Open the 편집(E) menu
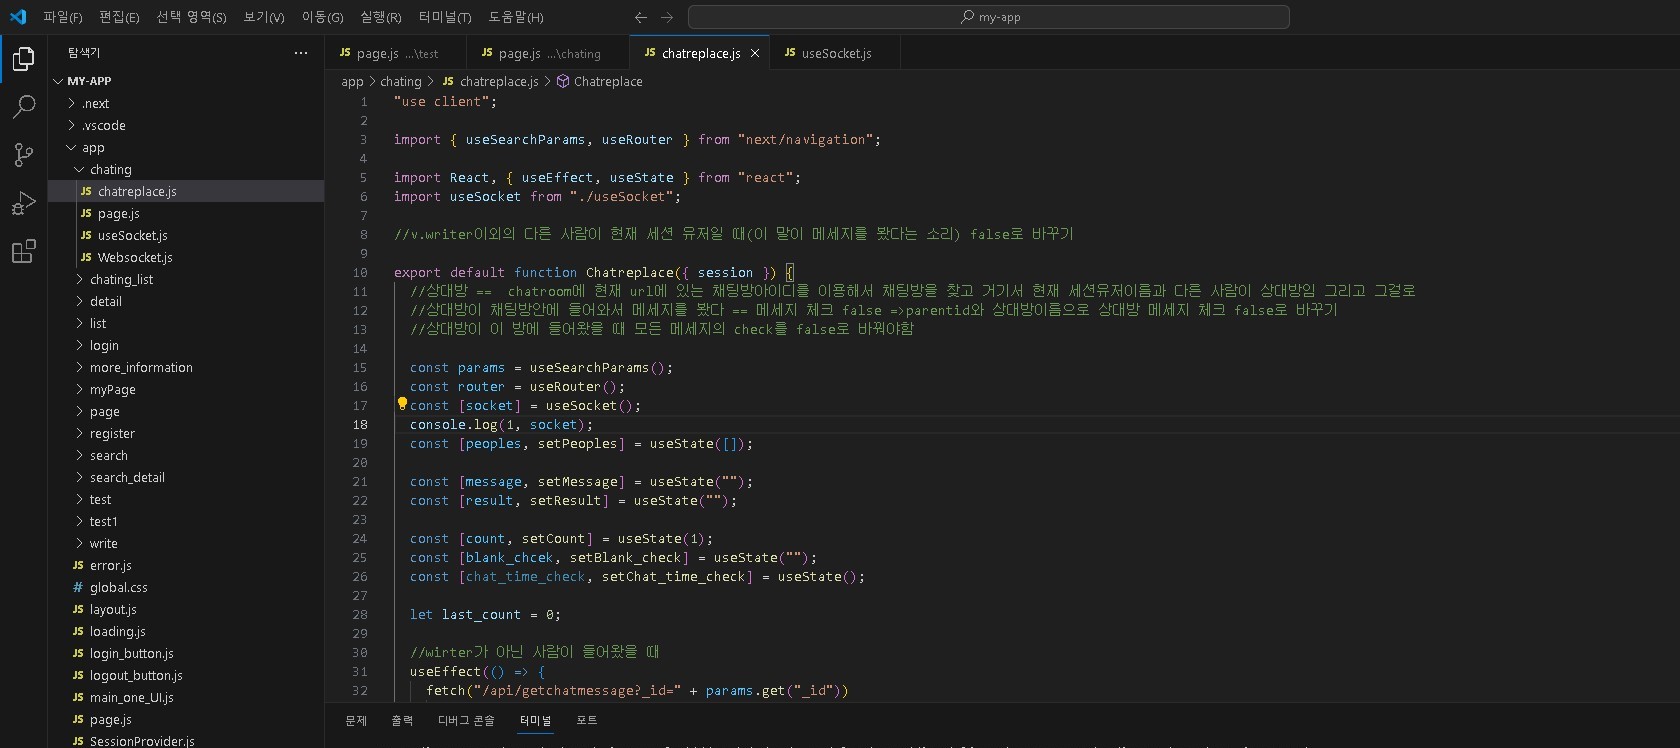The image size is (1680, 748). coord(119,17)
